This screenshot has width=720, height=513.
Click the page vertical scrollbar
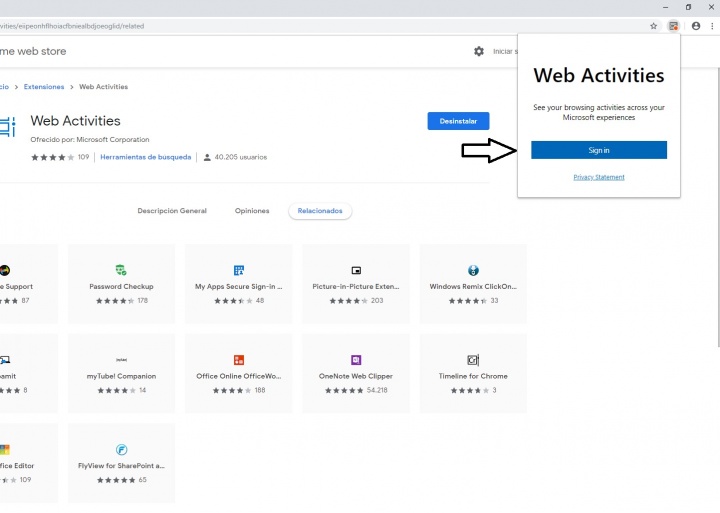pyautogui.click(x=718, y=207)
